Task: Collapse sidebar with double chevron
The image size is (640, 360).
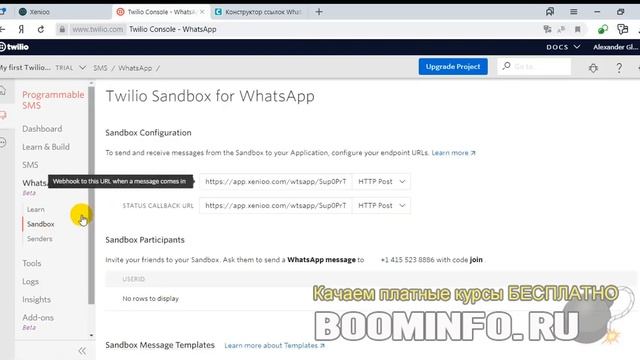Action: pos(82,351)
